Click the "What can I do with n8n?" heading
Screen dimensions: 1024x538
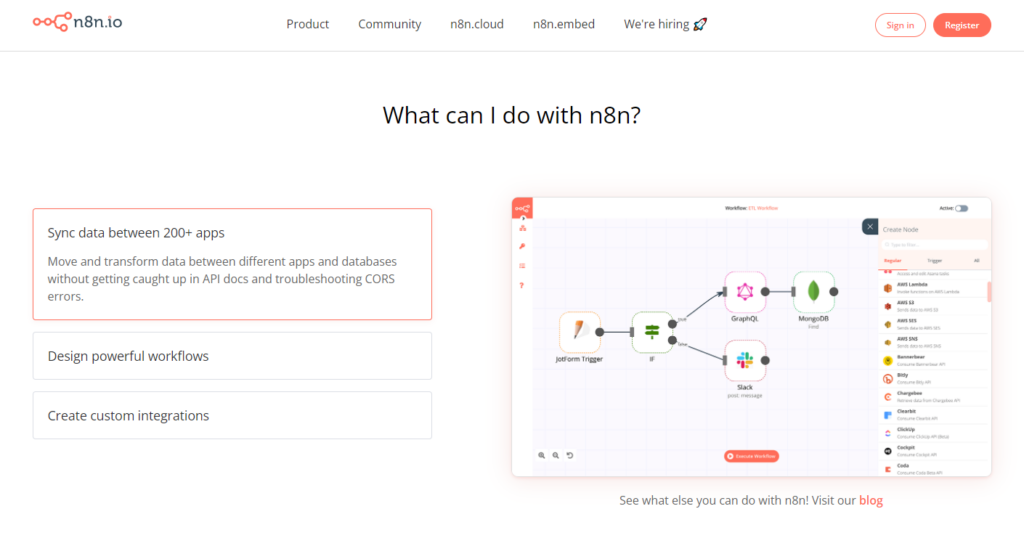(x=511, y=115)
